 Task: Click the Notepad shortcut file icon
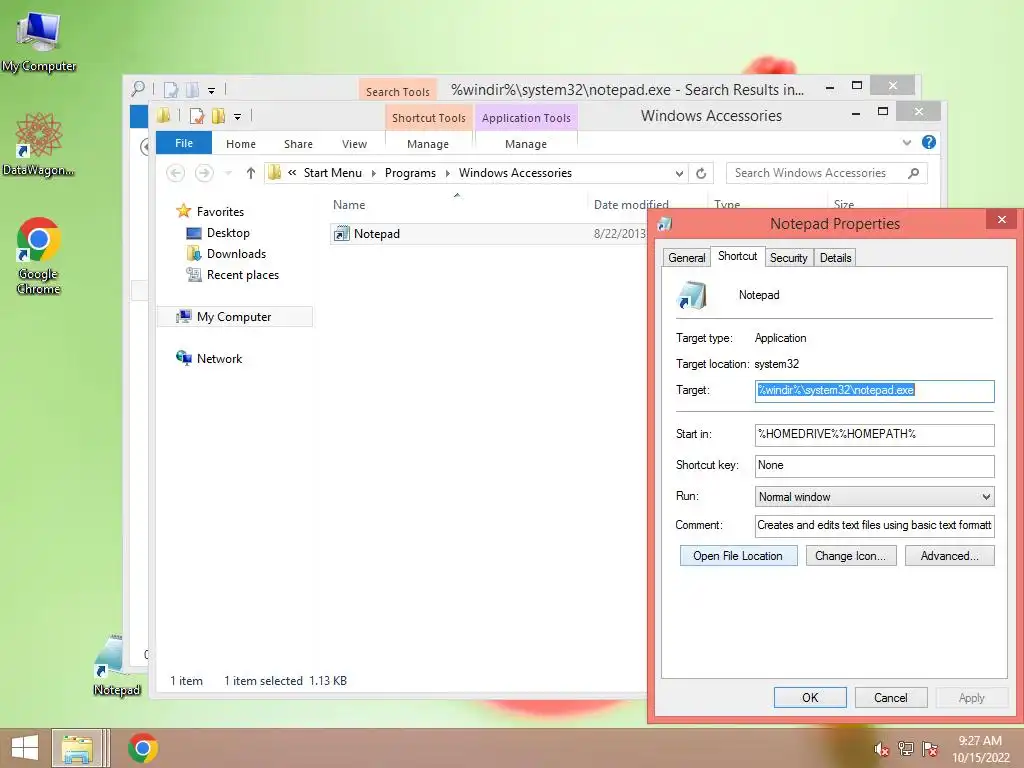point(341,234)
